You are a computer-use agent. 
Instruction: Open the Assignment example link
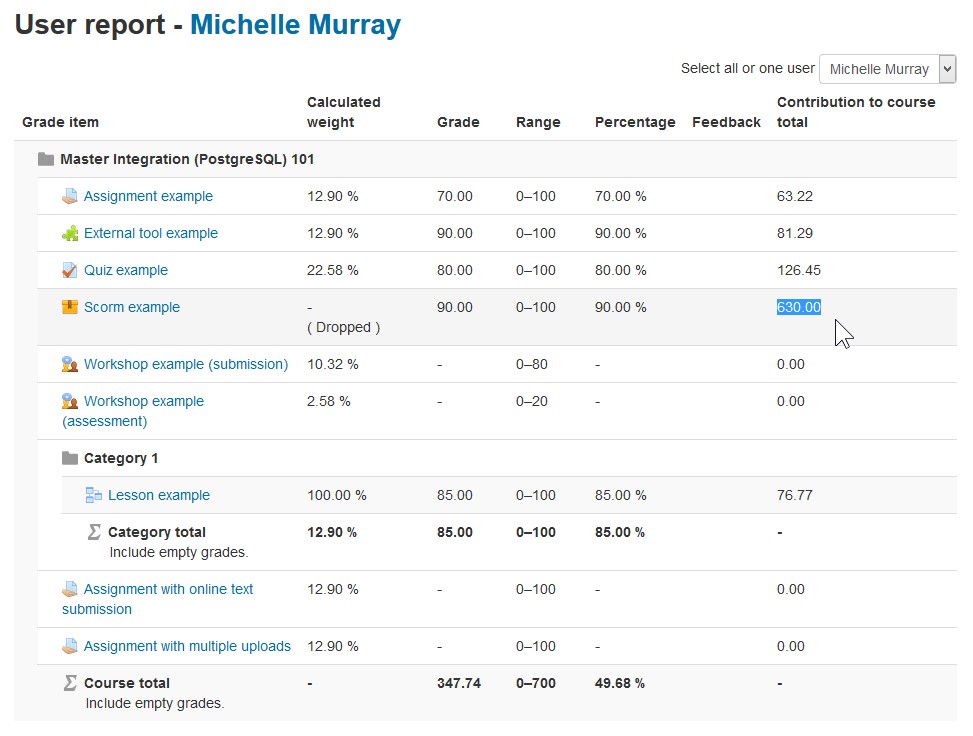tap(148, 196)
